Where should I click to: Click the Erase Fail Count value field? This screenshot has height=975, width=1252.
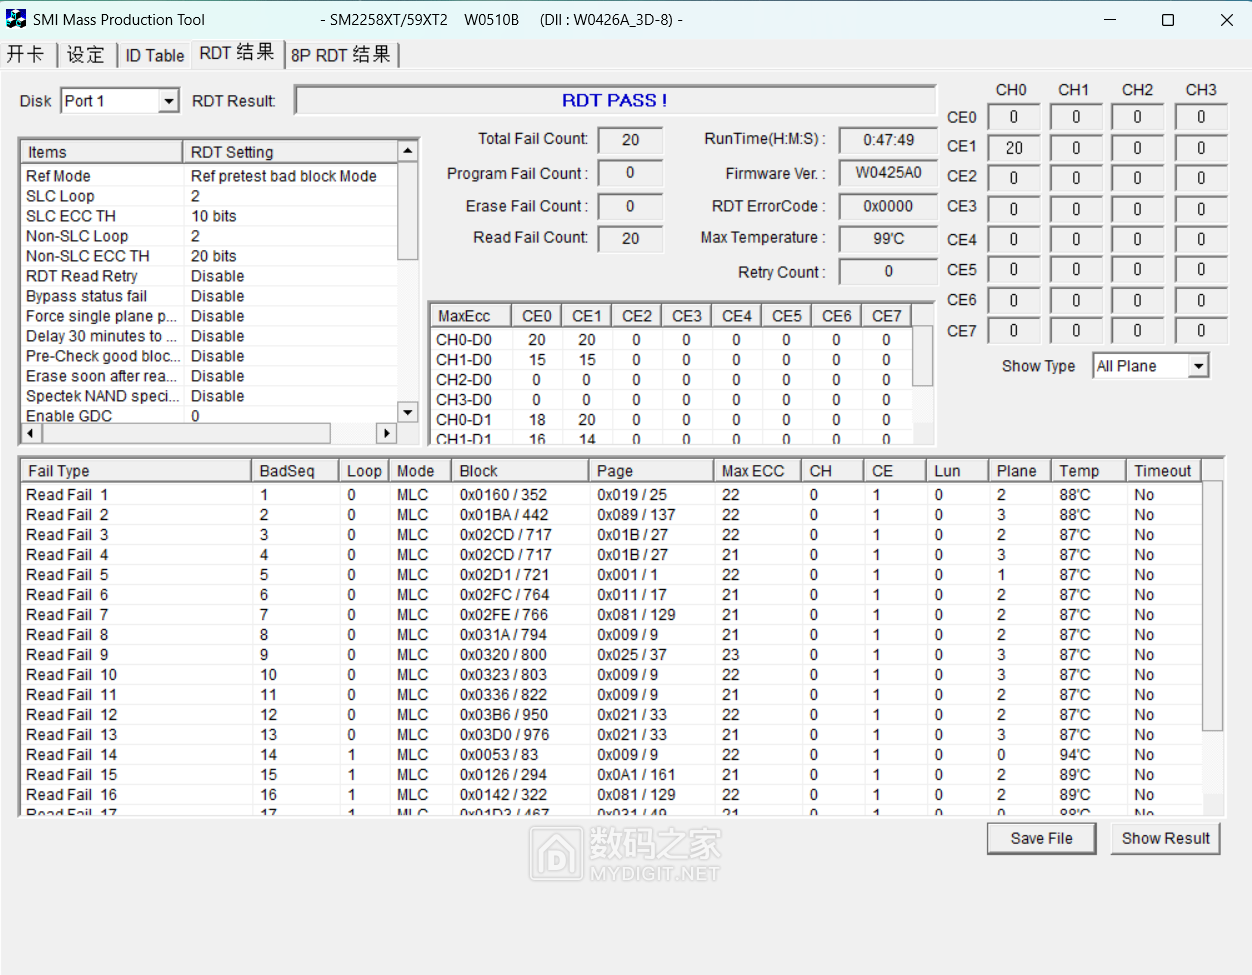(630, 206)
